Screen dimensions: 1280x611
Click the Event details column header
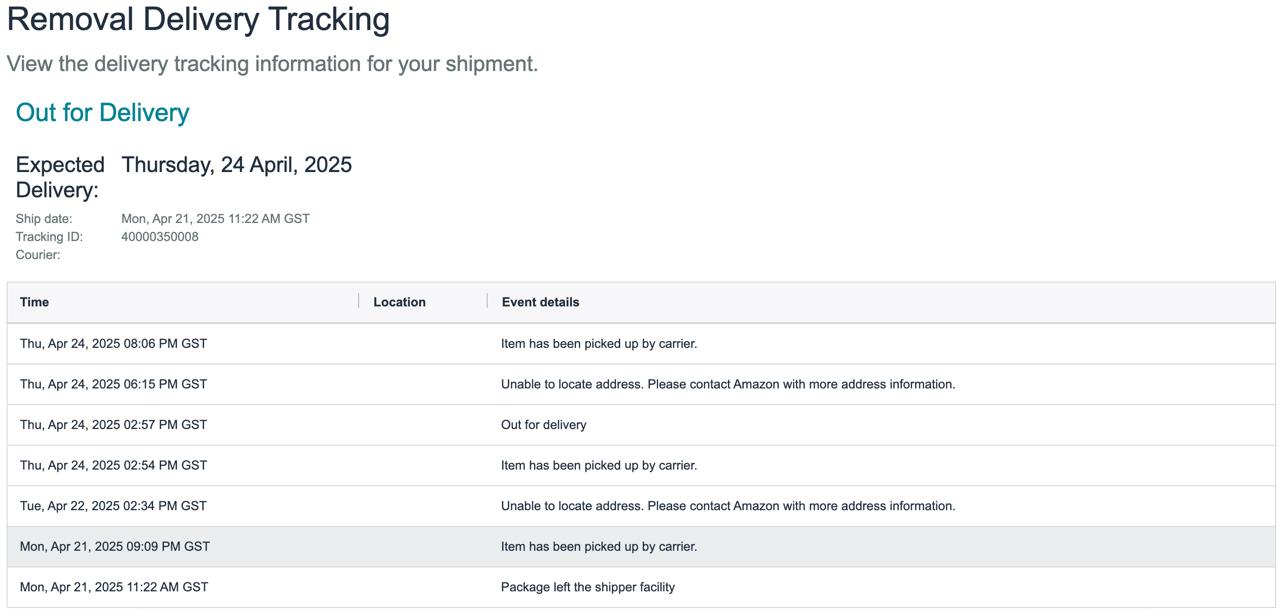point(540,302)
